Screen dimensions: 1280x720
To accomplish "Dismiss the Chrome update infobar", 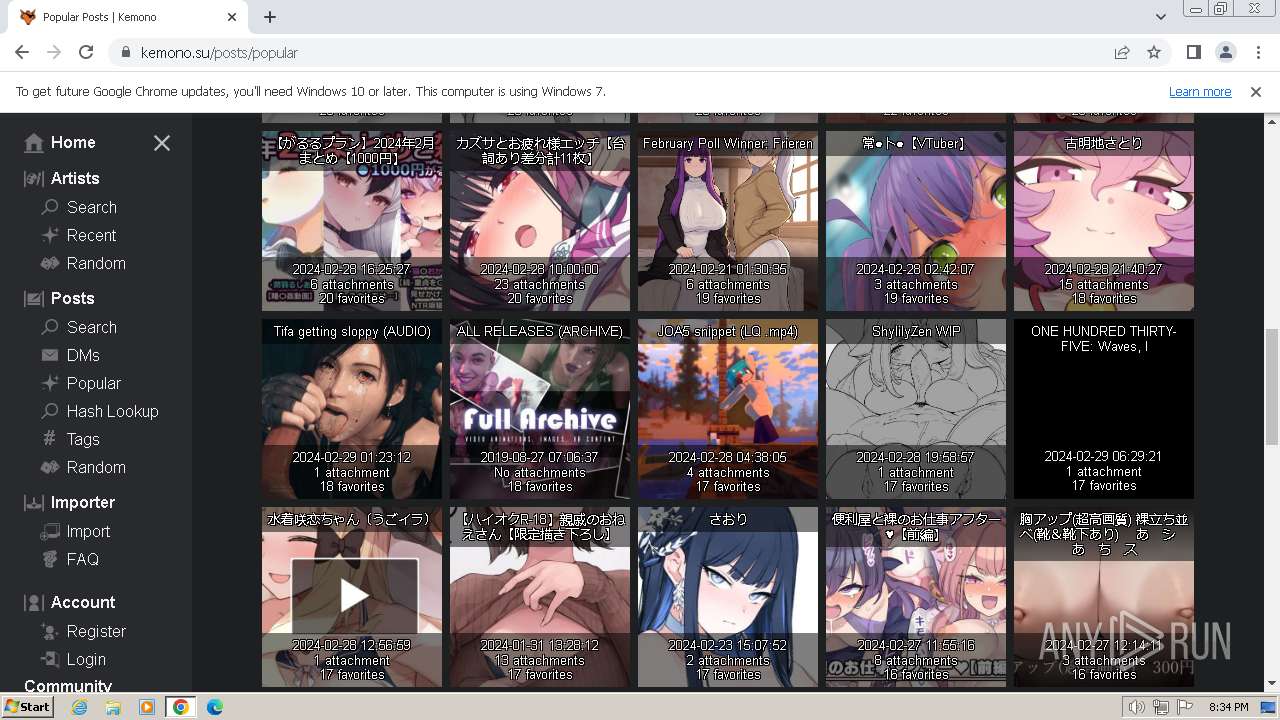I will click(1256, 91).
